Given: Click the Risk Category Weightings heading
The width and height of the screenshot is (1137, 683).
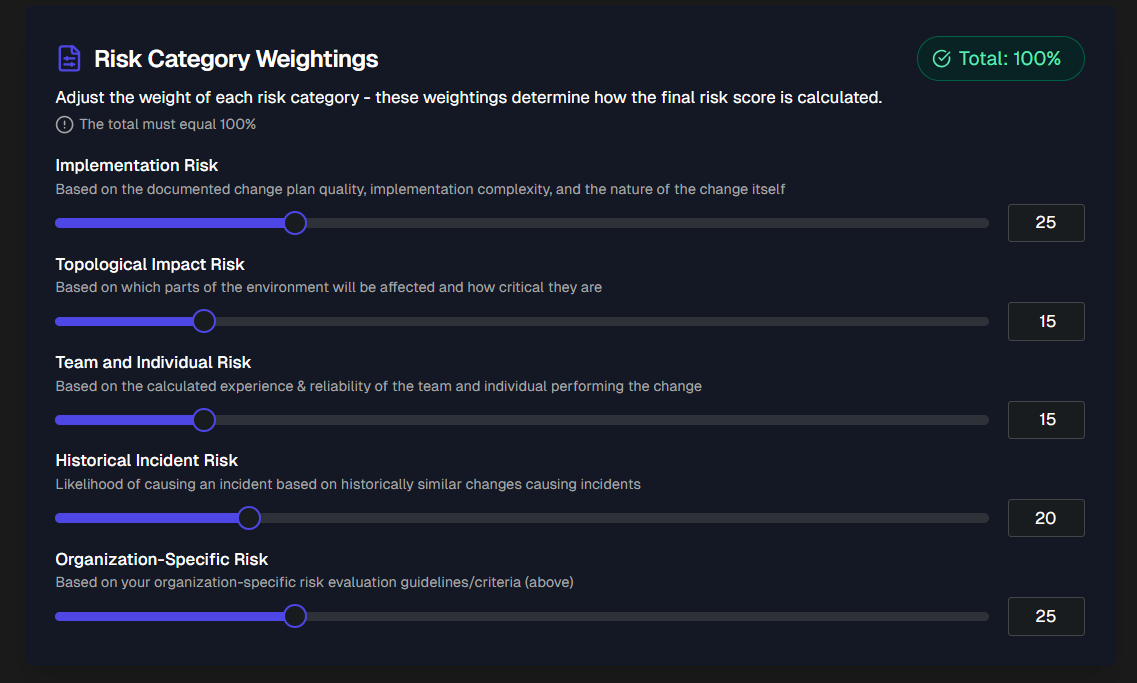Looking at the screenshot, I should 236,59.
